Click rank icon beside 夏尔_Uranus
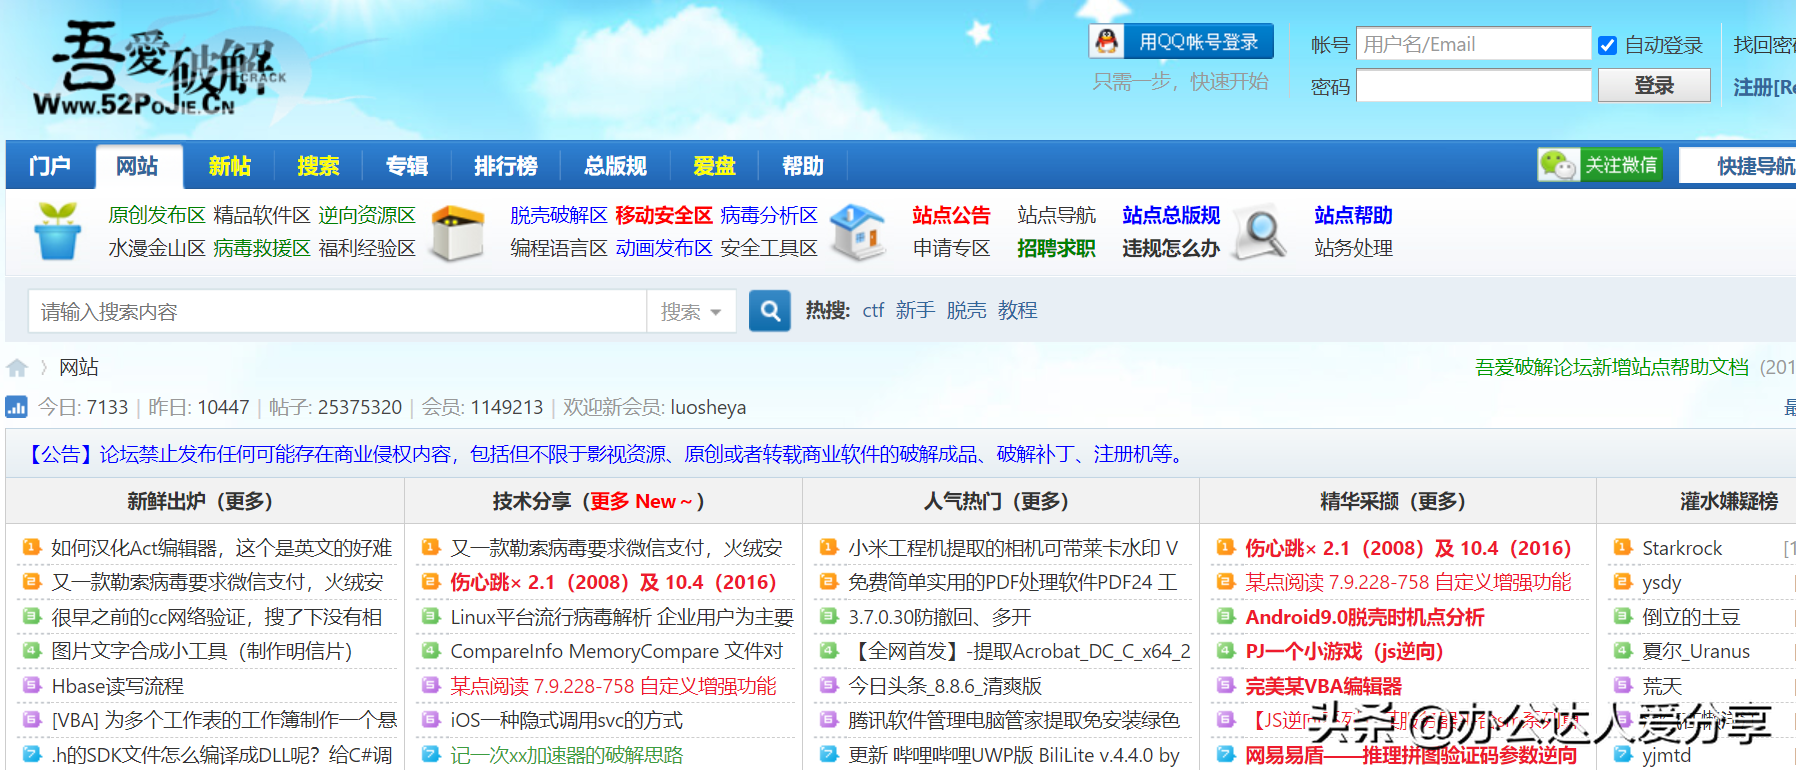1796x770 pixels. tap(1622, 652)
